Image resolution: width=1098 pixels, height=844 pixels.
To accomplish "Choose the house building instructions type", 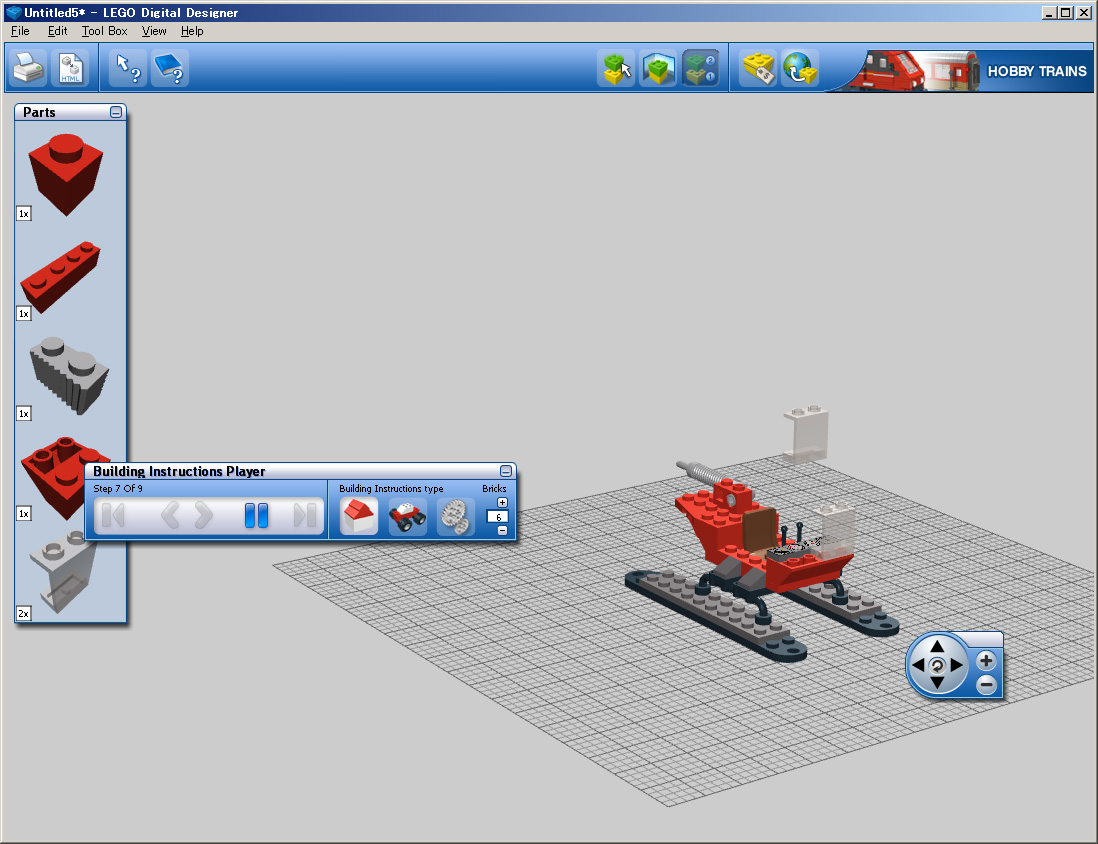I will pyautogui.click(x=359, y=517).
